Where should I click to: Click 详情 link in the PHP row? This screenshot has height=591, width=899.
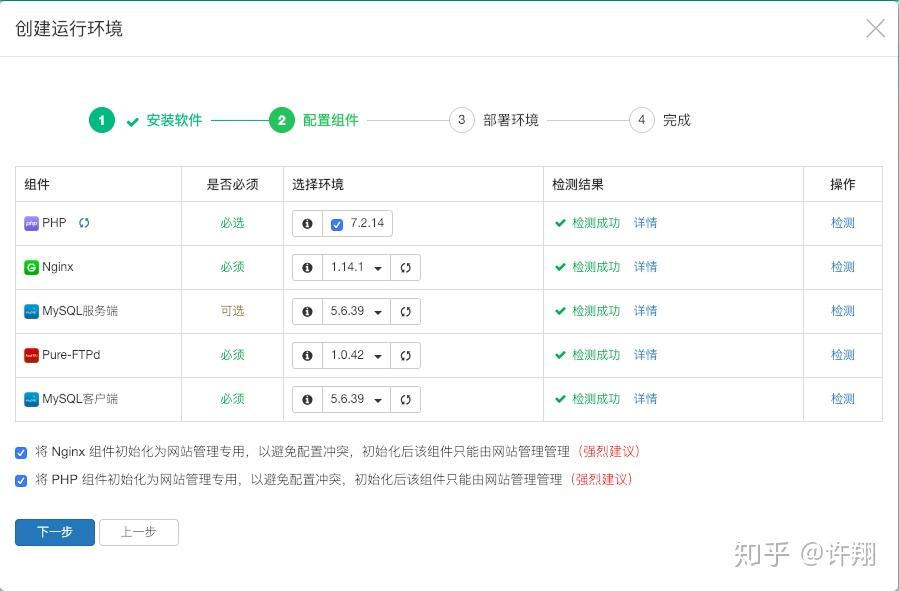(645, 223)
